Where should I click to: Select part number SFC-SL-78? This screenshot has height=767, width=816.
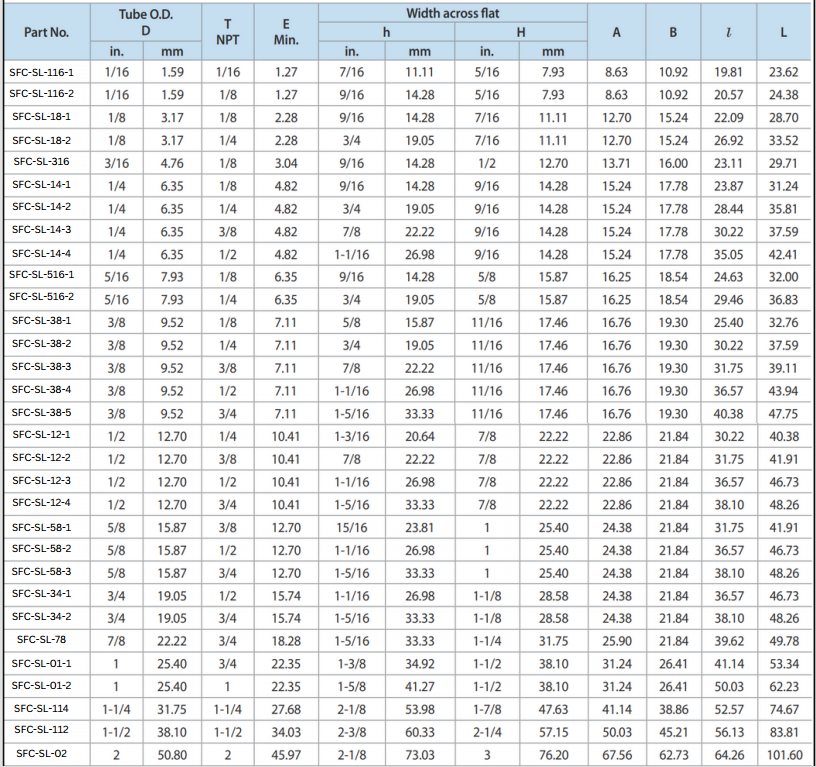pyautogui.click(x=46, y=639)
